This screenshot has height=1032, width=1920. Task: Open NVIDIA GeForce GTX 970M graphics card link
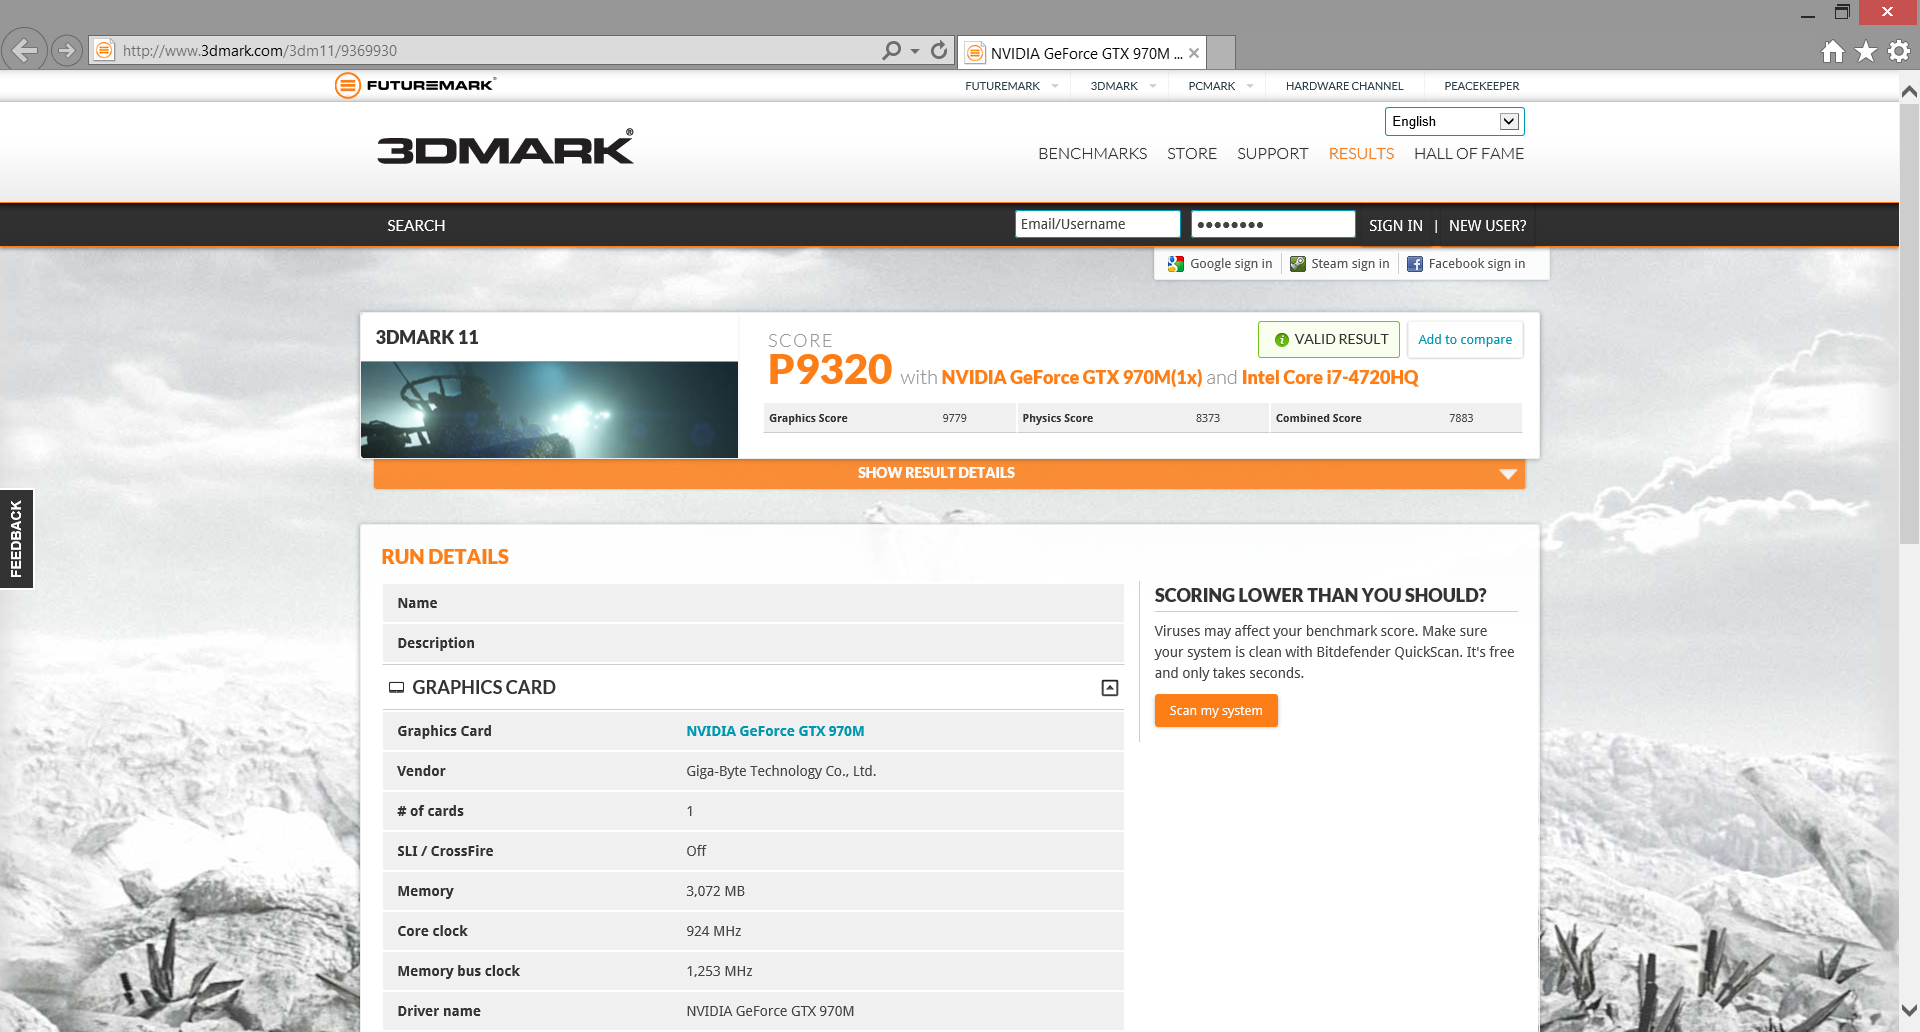[x=775, y=731]
